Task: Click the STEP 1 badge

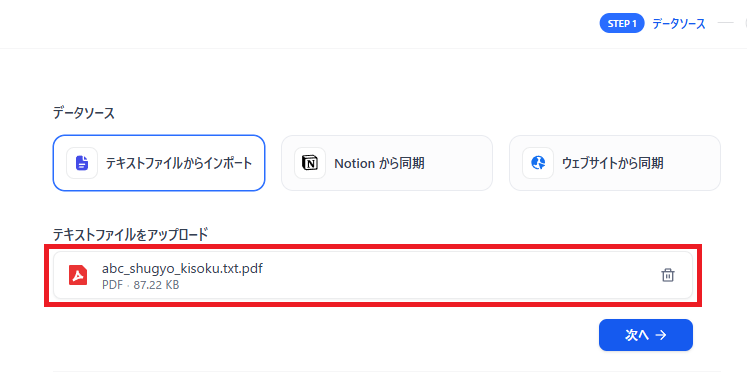Action: click(622, 23)
